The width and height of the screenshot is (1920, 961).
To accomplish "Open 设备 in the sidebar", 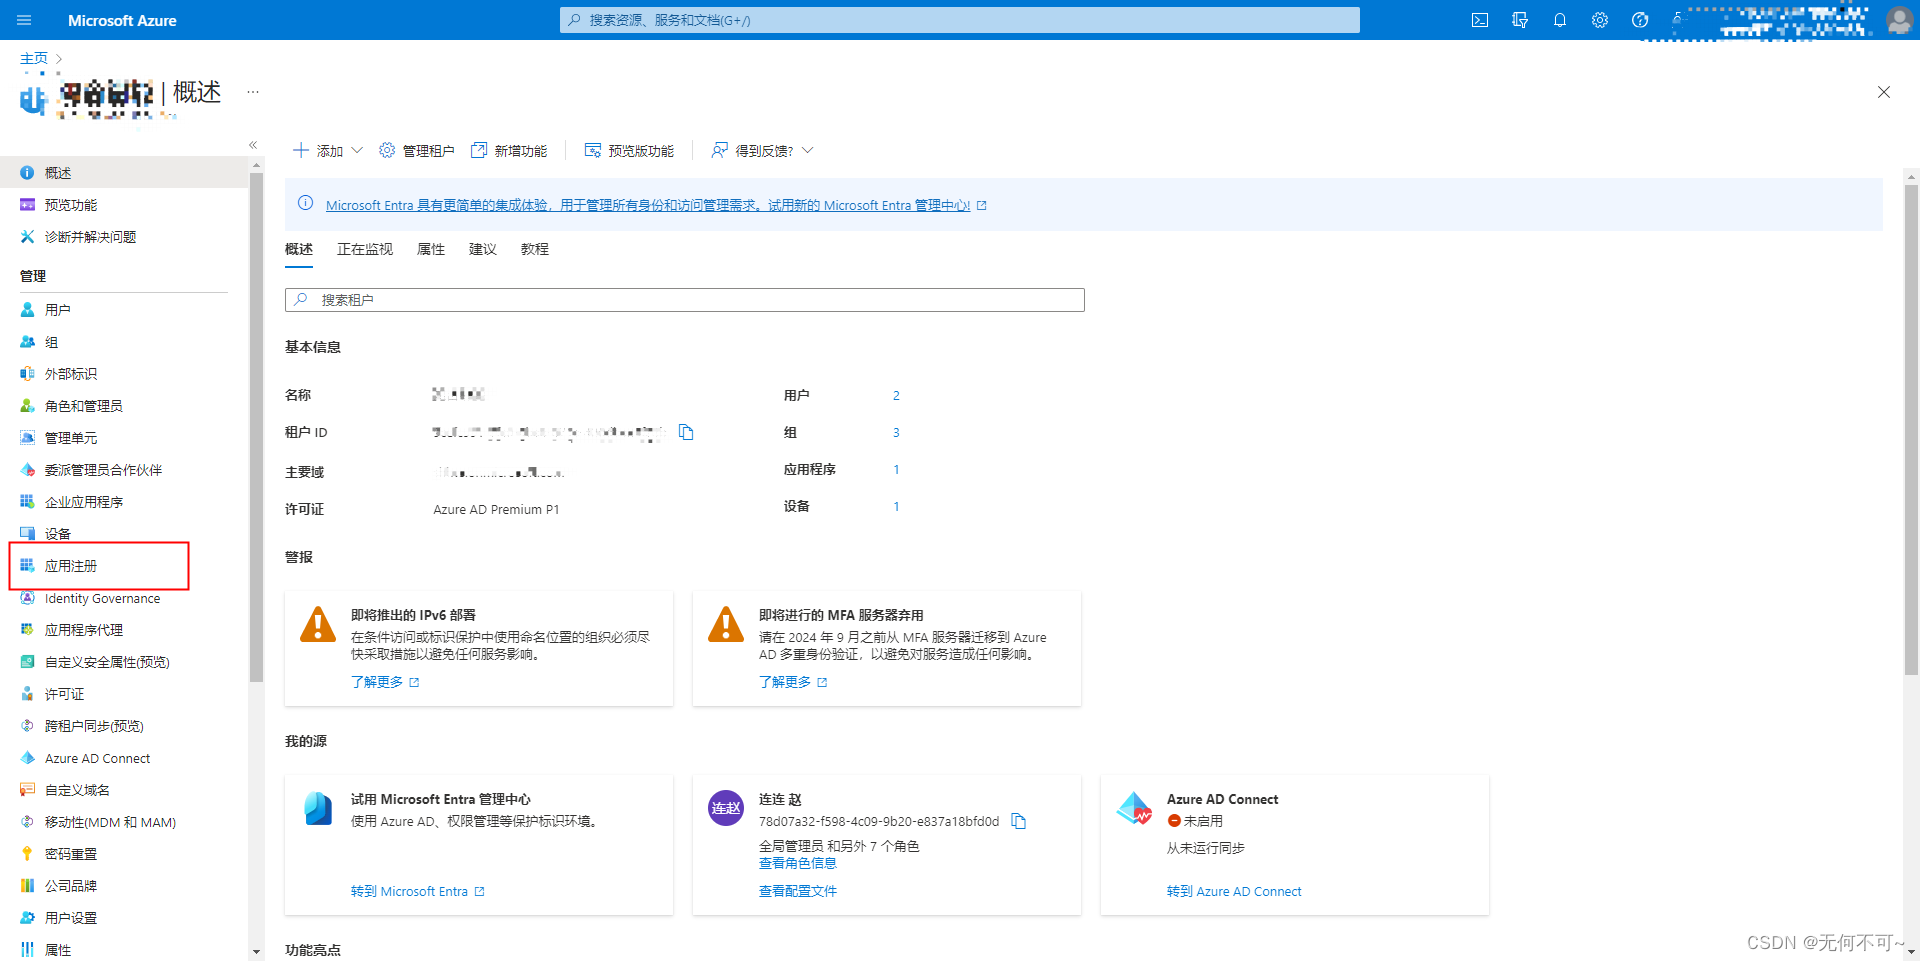I will [57, 534].
